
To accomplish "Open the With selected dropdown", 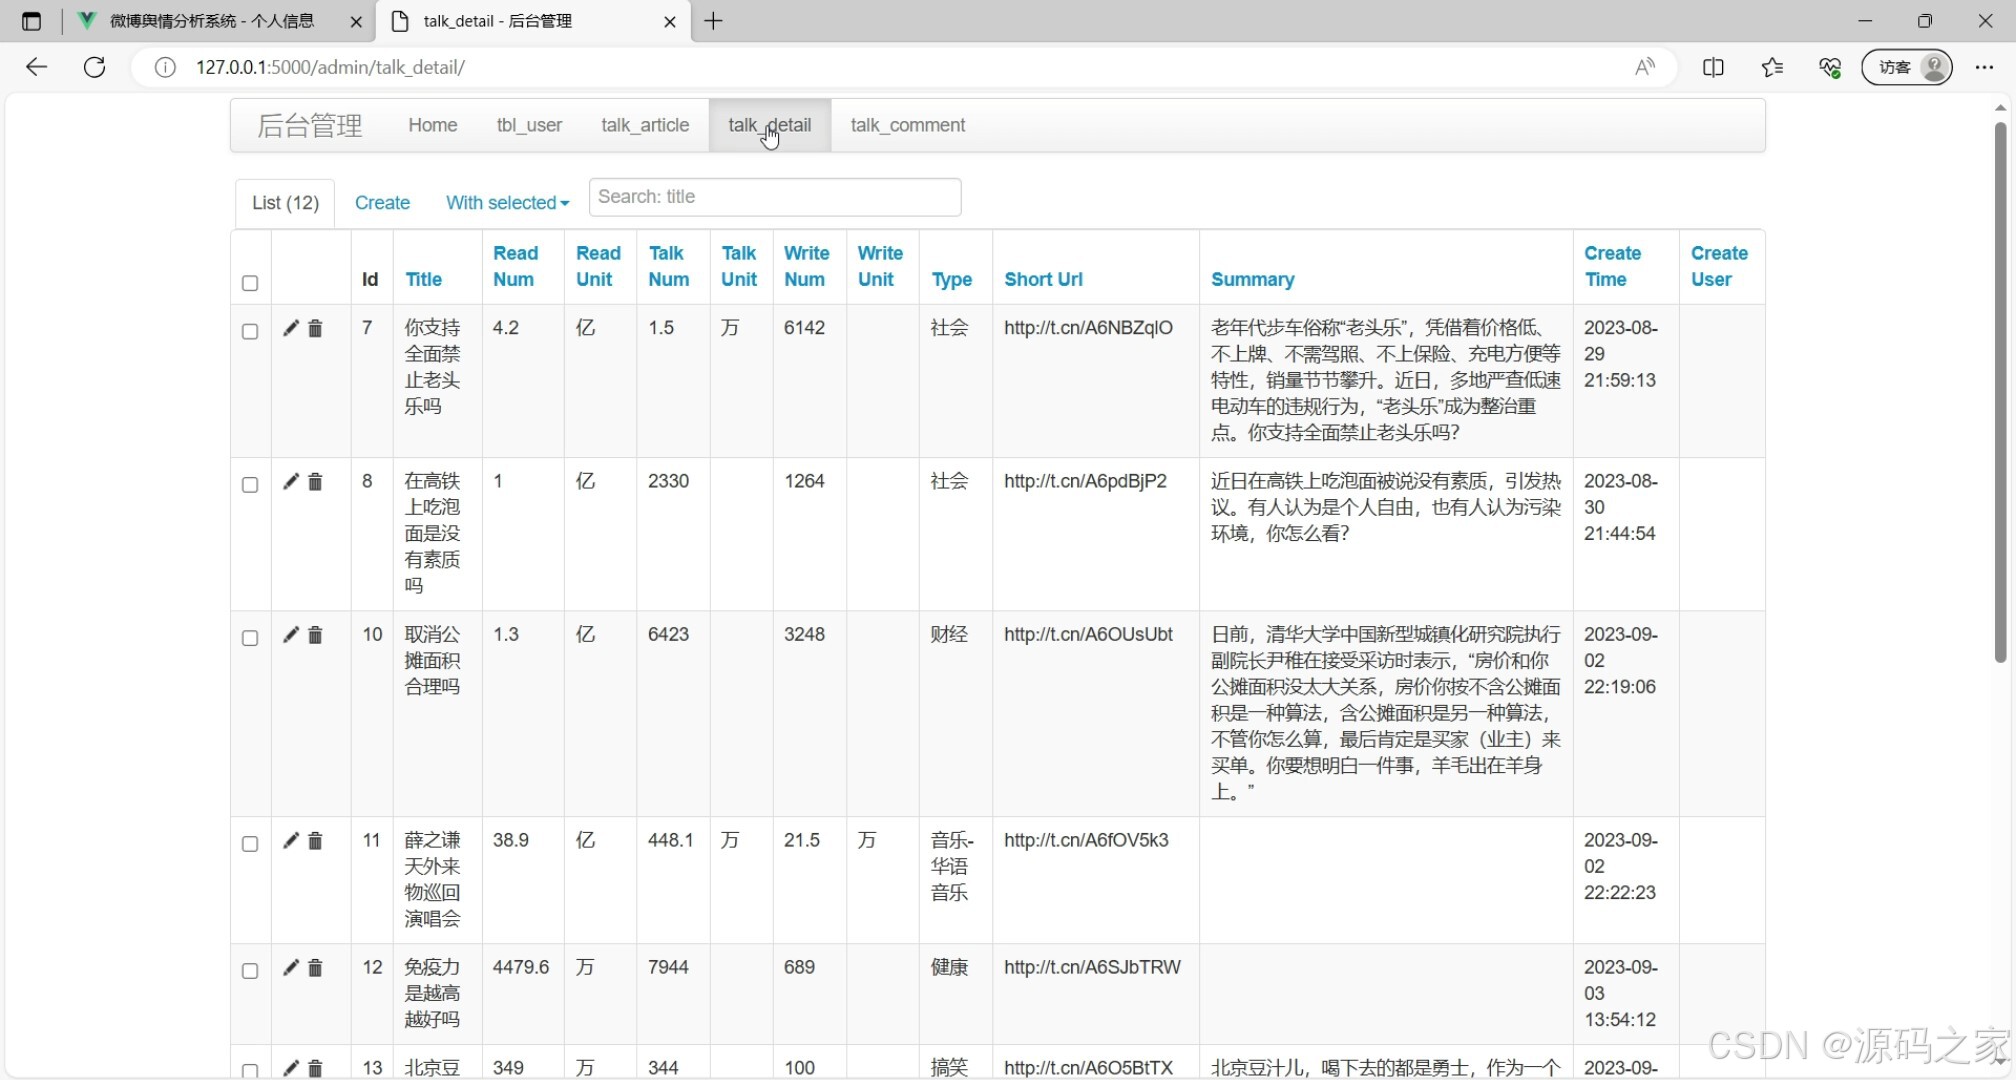I will pos(507,203).
